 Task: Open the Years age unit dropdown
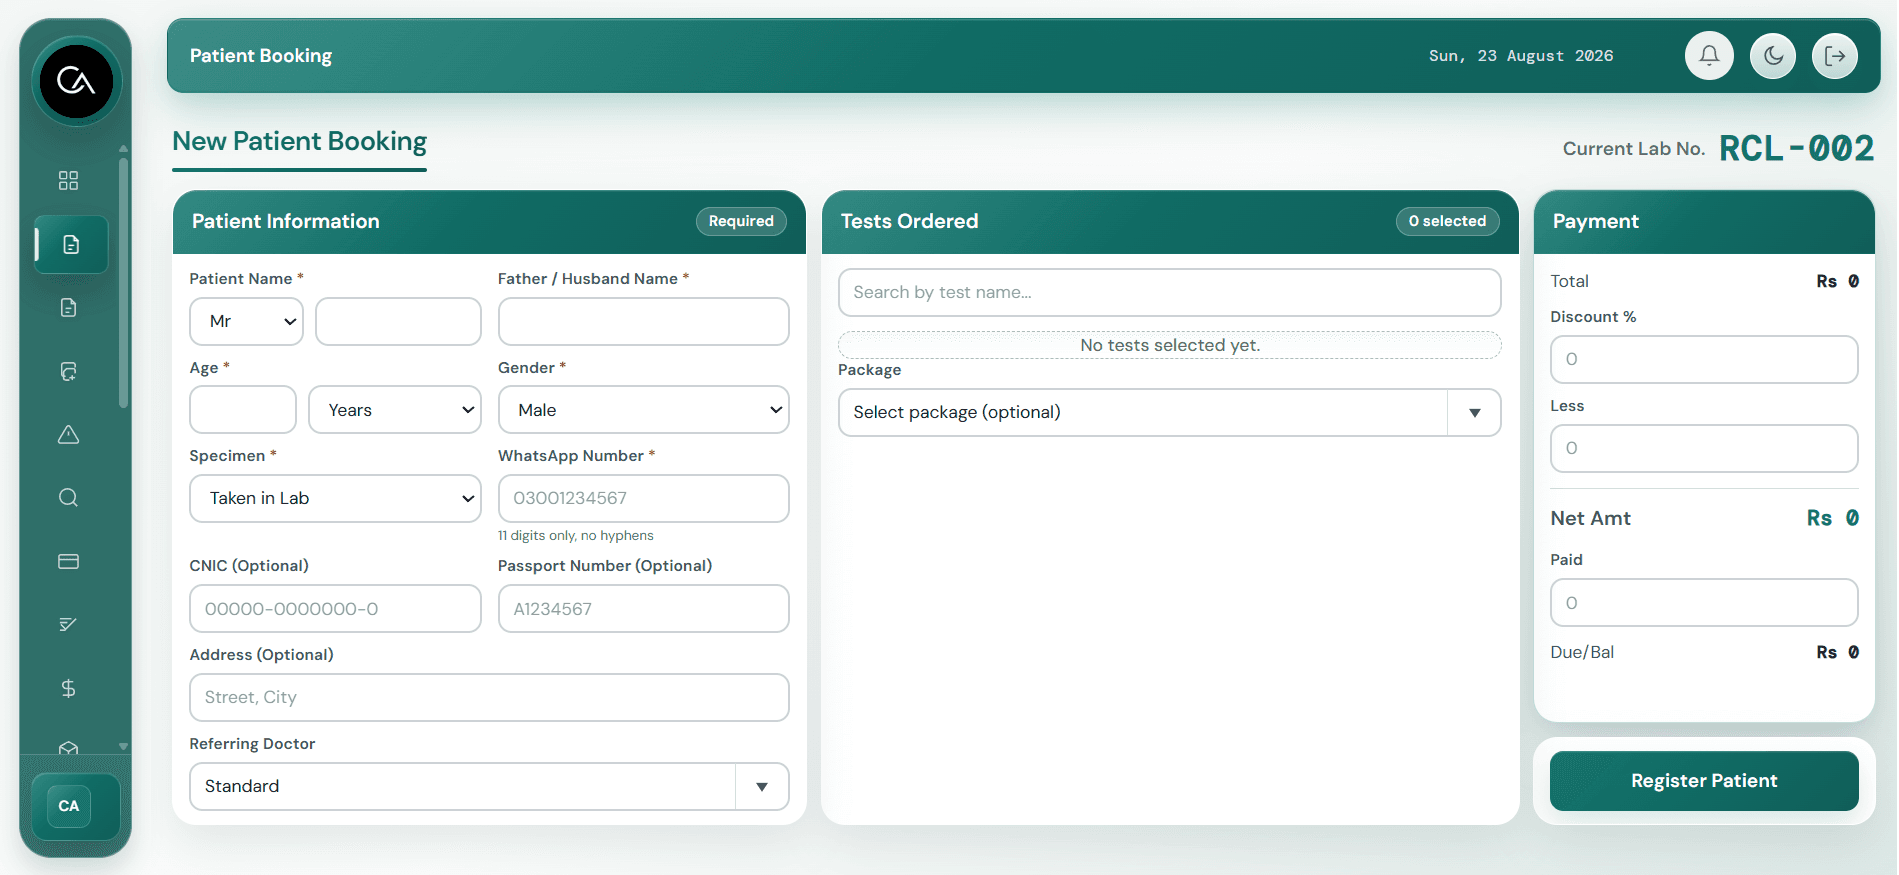coord(395,410)
